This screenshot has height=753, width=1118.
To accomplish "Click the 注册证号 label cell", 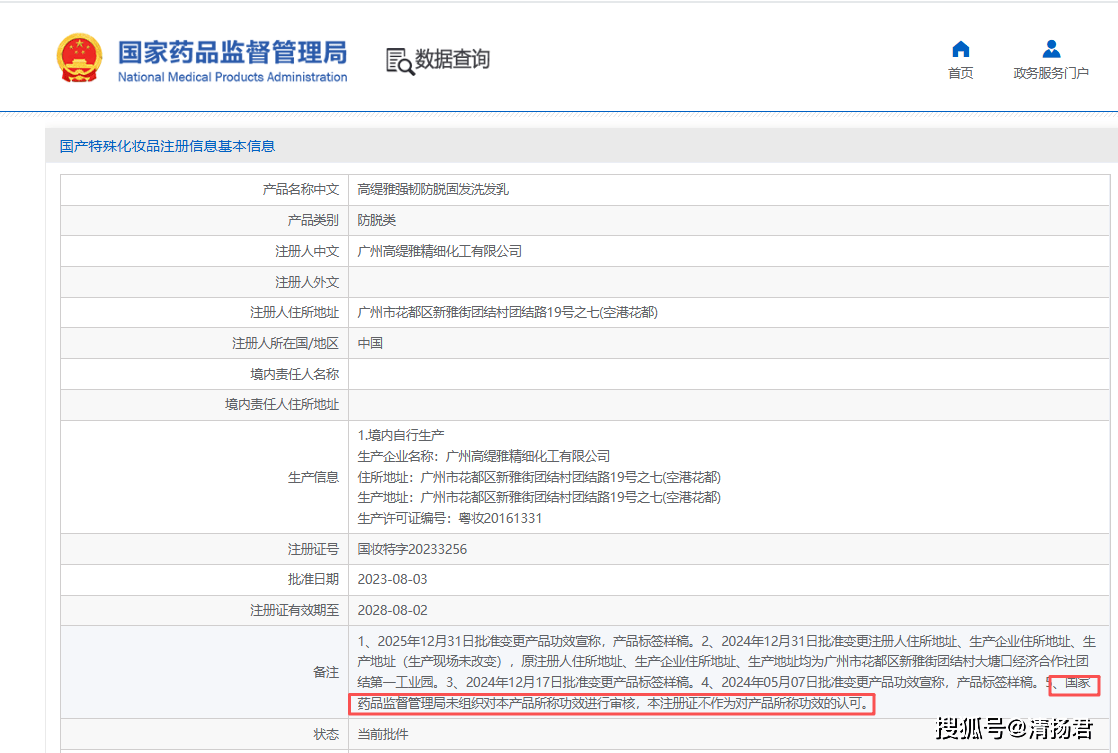I will 204,549.
